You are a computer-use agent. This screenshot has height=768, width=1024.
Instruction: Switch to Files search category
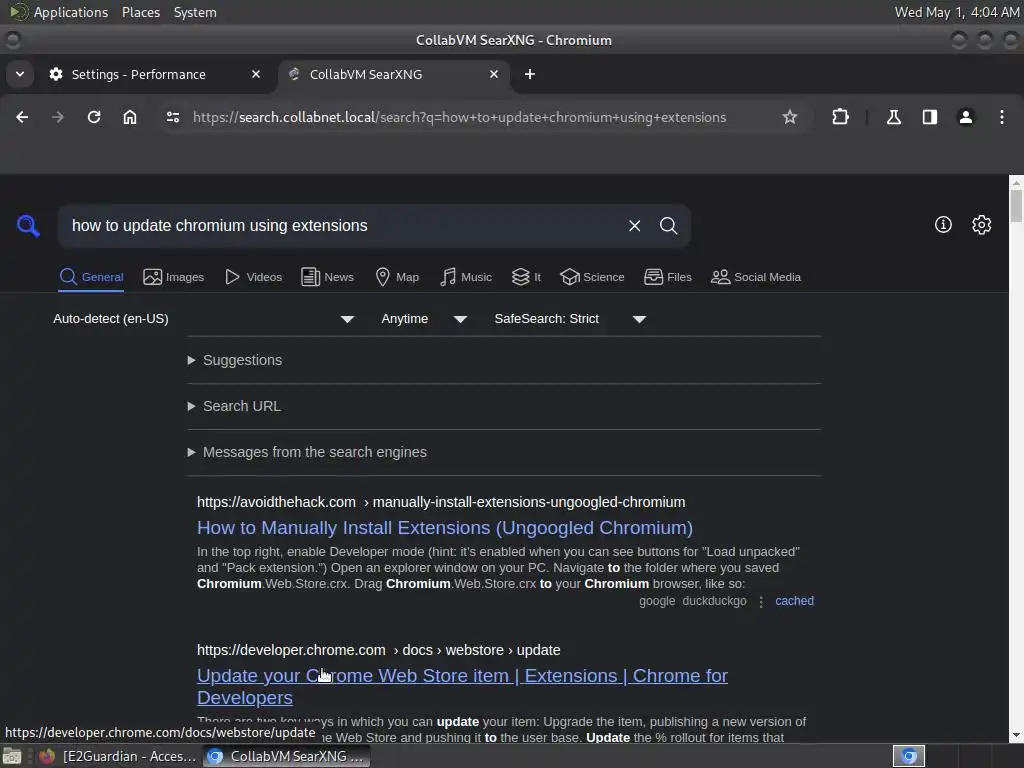(x=667, y=277)
